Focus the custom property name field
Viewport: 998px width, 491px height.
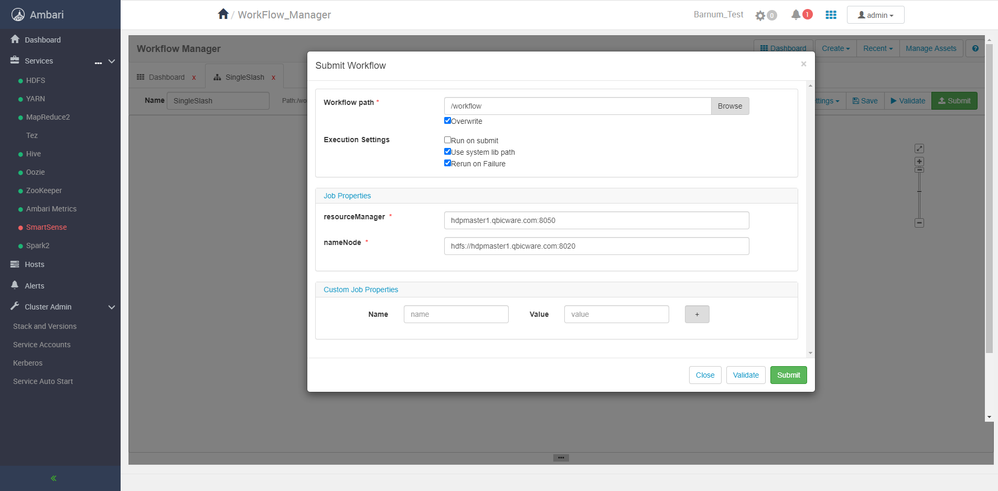coord(456,314)
